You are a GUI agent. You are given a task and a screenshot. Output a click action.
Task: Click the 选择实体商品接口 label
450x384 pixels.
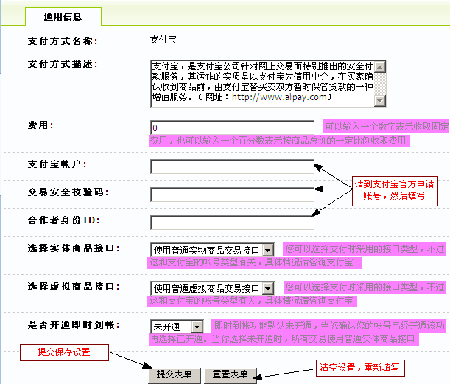(x=74, y=248)
